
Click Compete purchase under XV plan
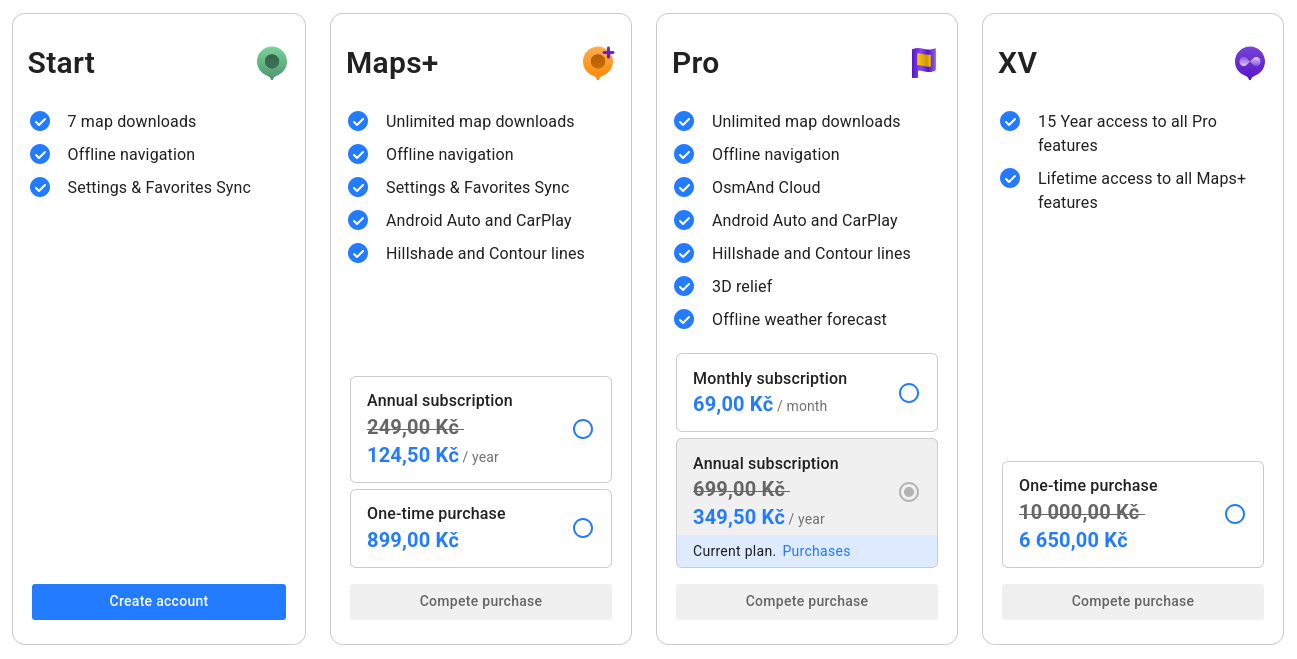point(1133,601)
